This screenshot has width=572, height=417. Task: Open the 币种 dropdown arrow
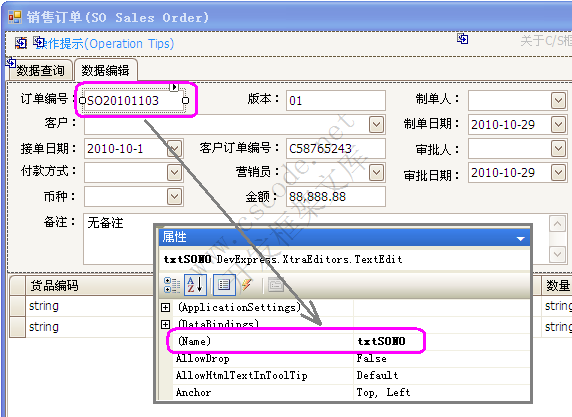click(174, 197)
